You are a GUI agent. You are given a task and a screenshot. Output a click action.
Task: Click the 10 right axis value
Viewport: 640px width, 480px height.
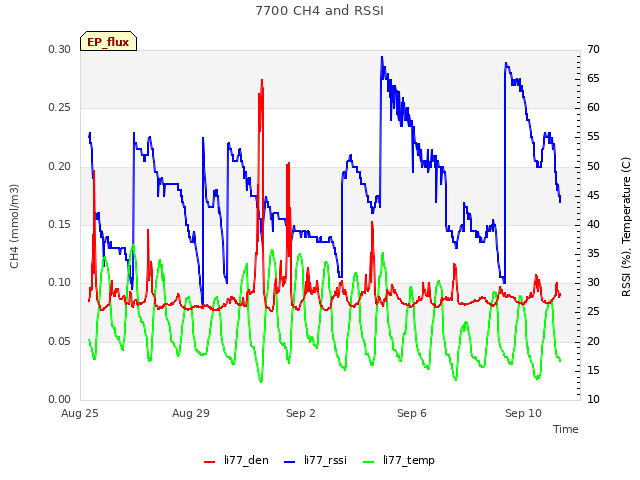pos(593,399)
